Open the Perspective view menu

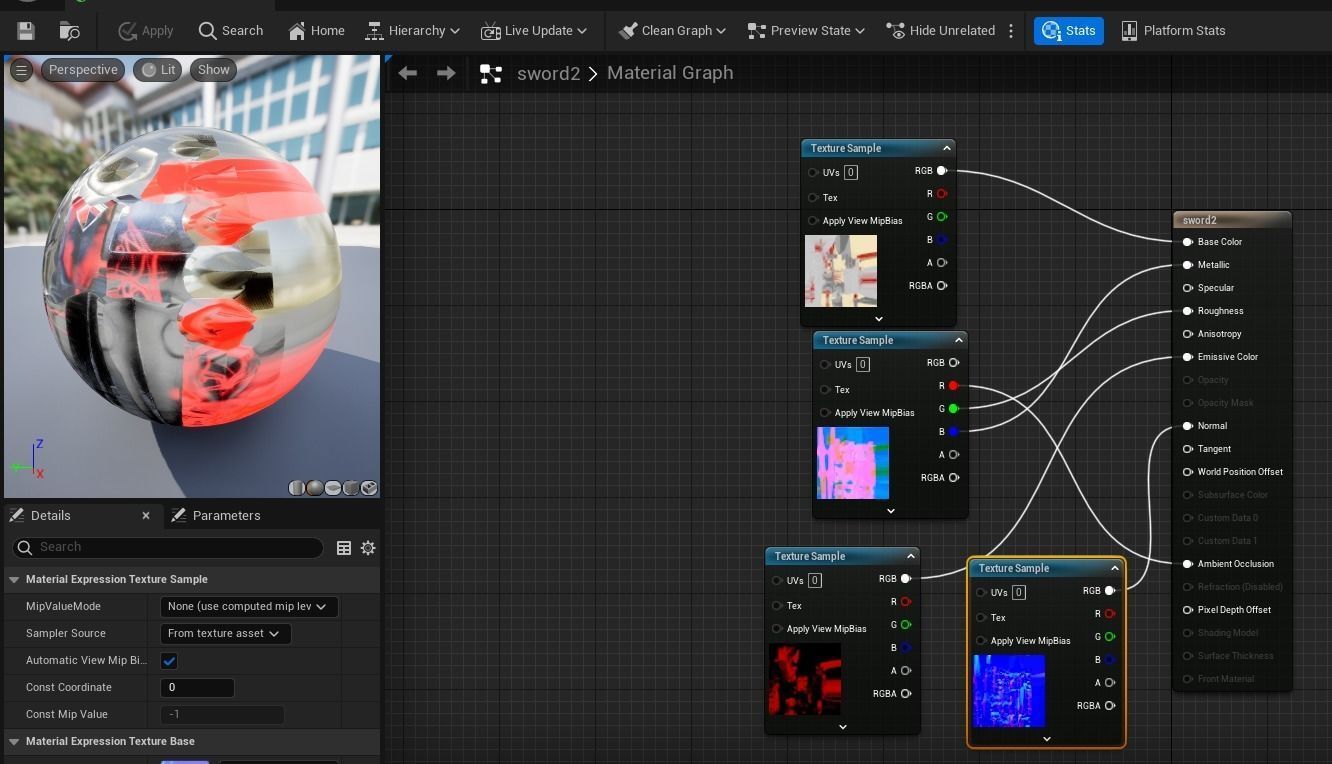tap(83, 70)
